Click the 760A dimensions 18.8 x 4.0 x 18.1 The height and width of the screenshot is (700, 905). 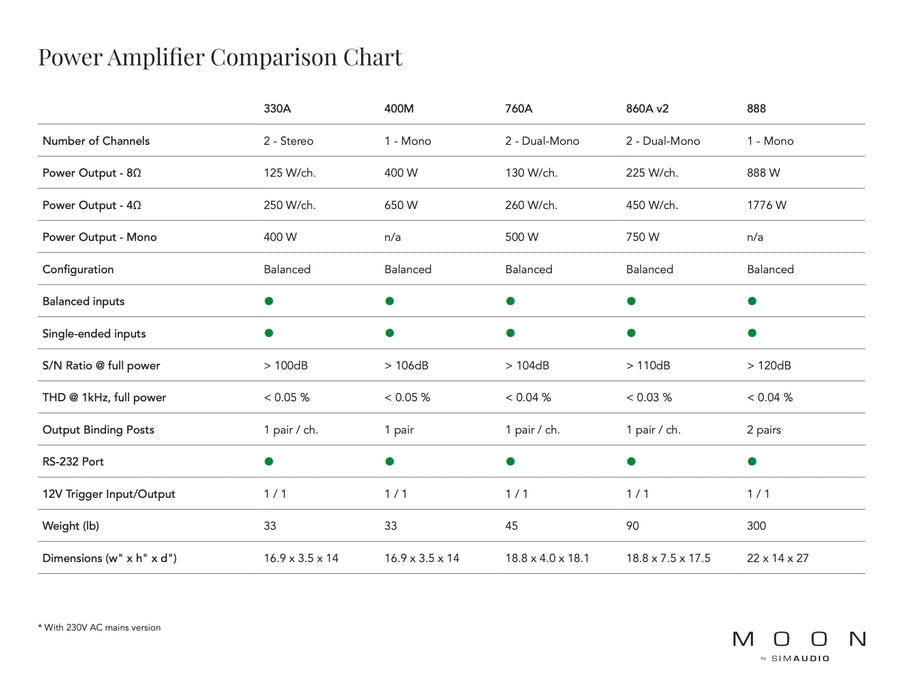(546, 558)
